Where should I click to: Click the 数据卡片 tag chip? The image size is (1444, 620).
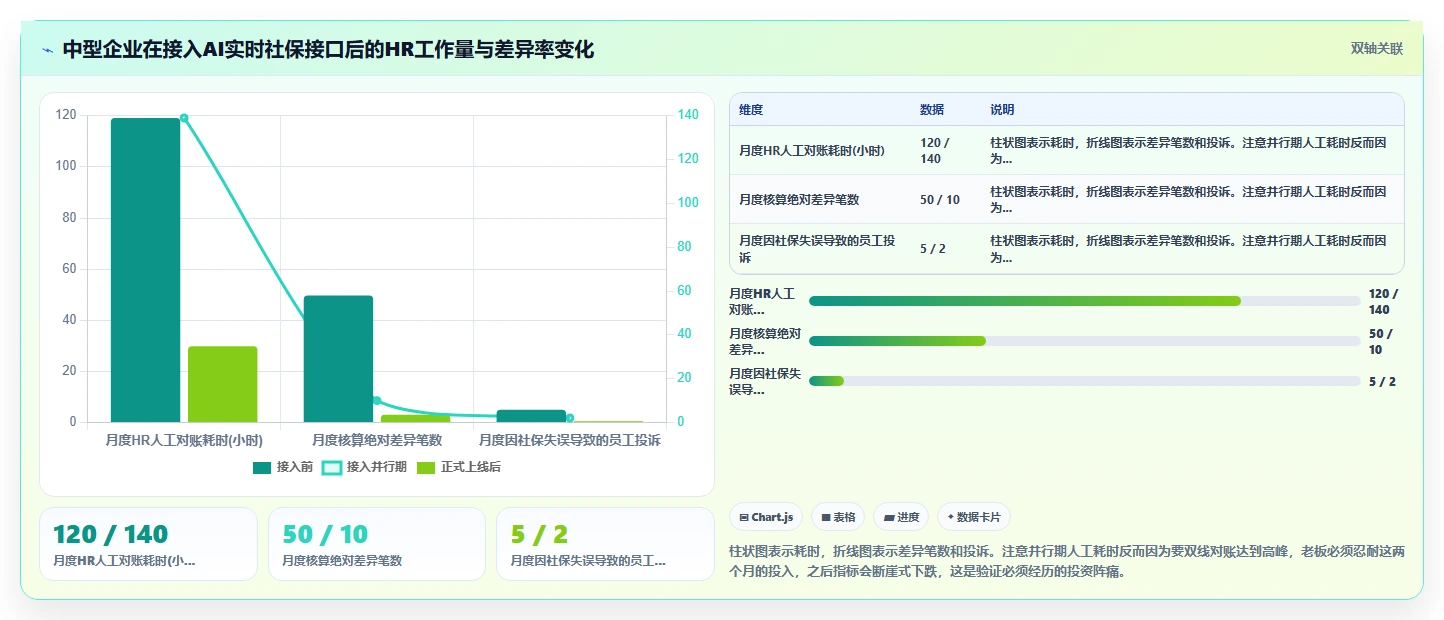tap(974, 517)
